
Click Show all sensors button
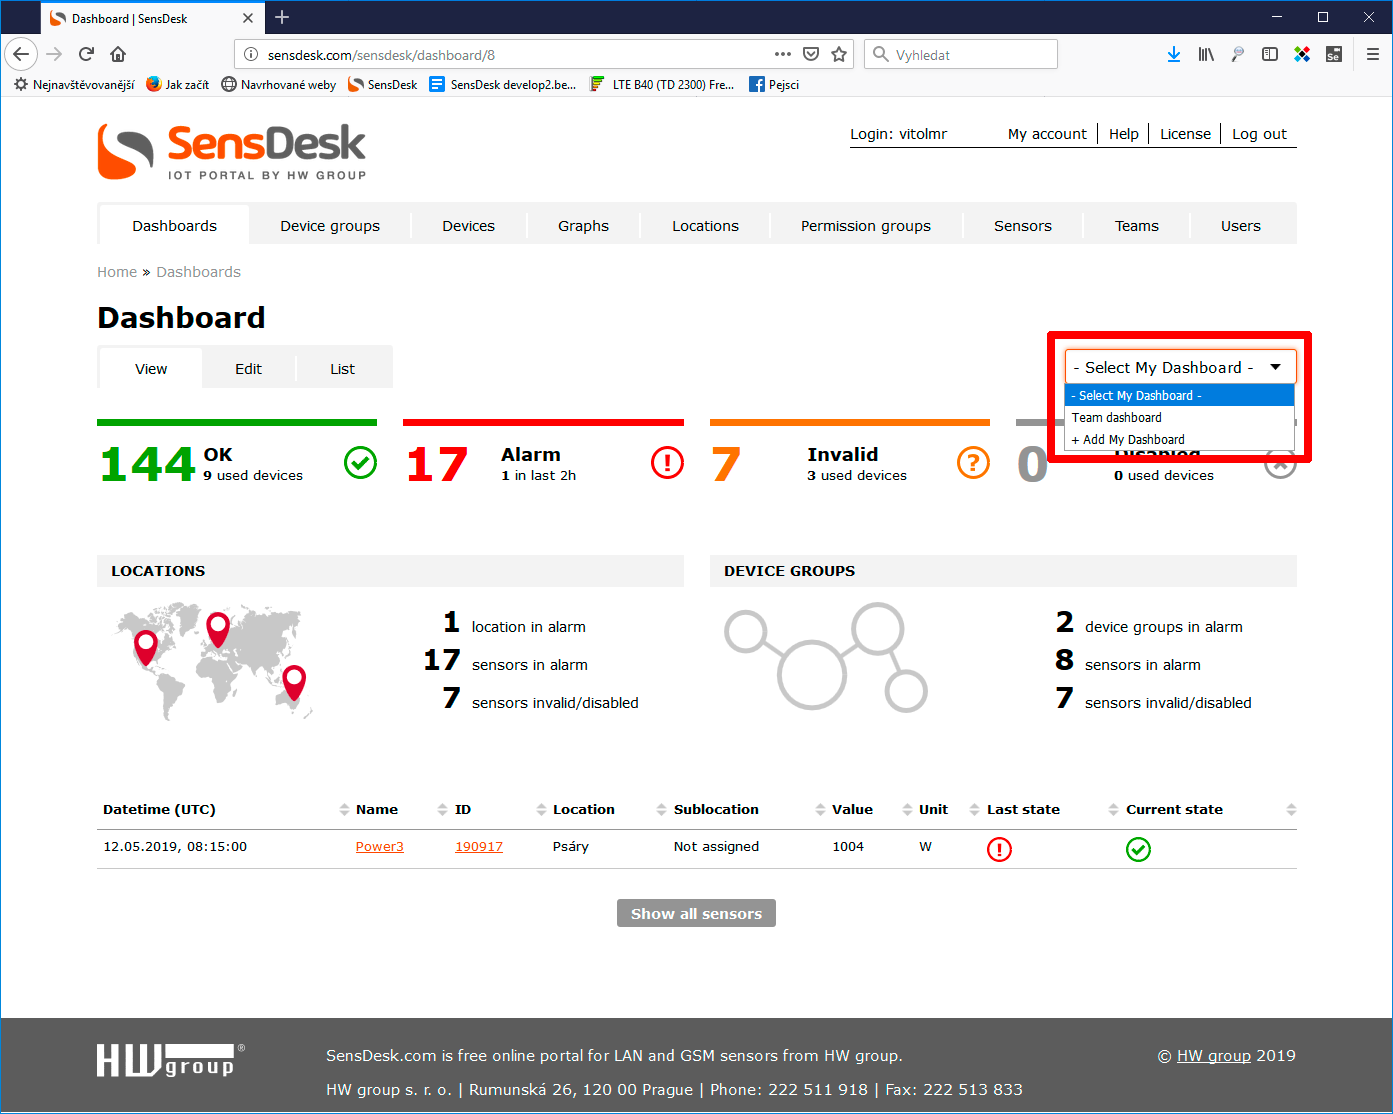click(x=696, y=913)
